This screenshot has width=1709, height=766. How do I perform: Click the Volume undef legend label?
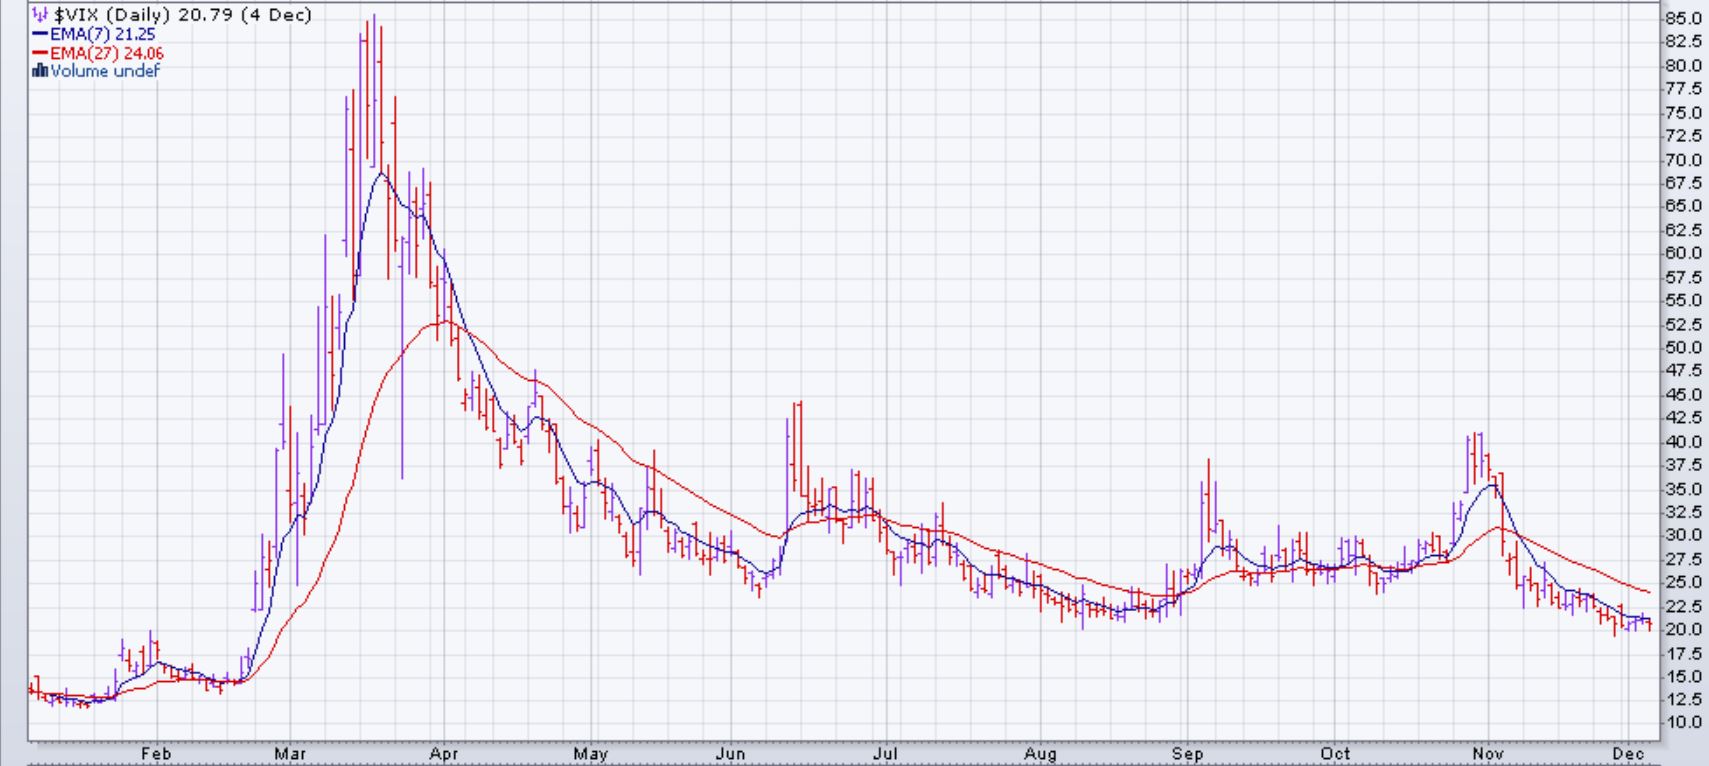[104, 71]
